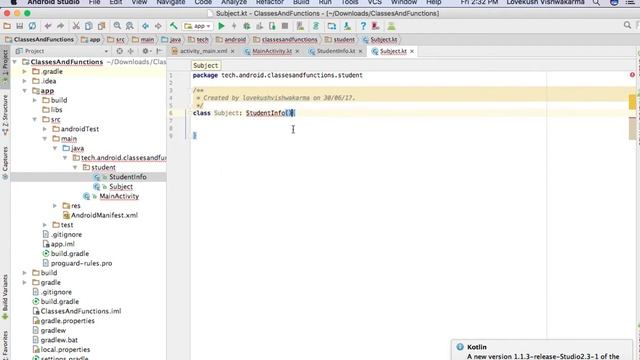Expand the androidTest folder
640x360 pixels.
(x=44, y=129)
